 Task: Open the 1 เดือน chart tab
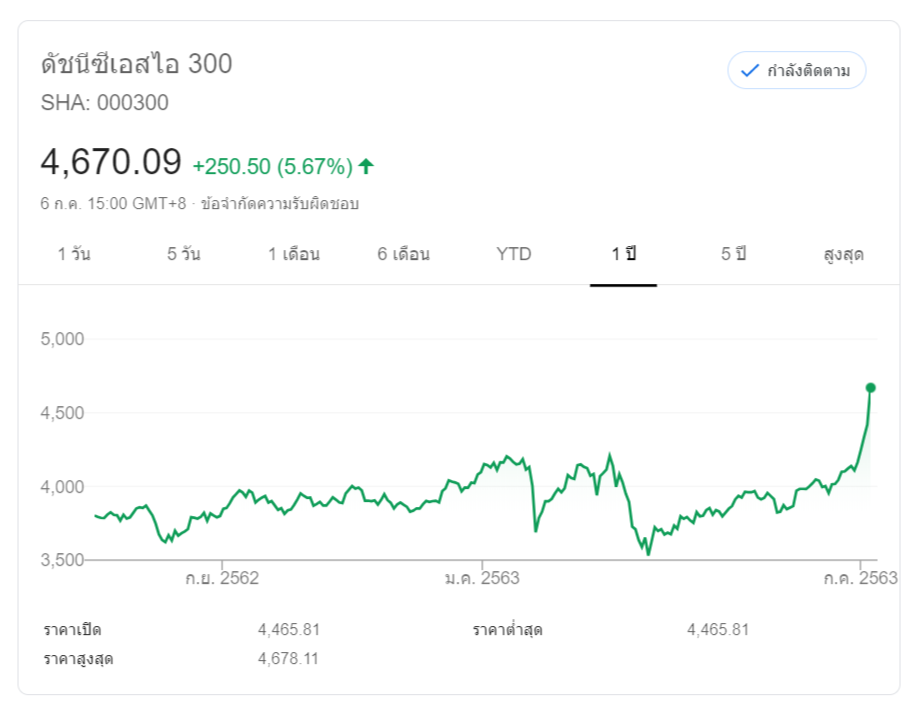coord(294,254)
